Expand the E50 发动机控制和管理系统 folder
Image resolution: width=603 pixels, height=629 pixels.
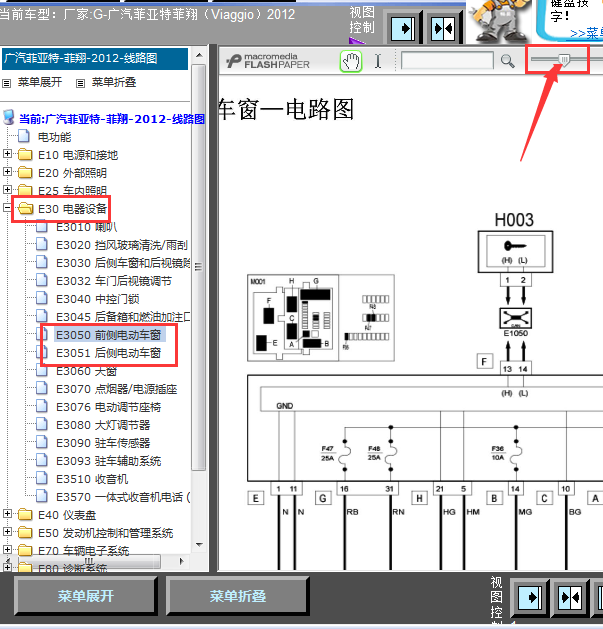[x=7, y=531]
